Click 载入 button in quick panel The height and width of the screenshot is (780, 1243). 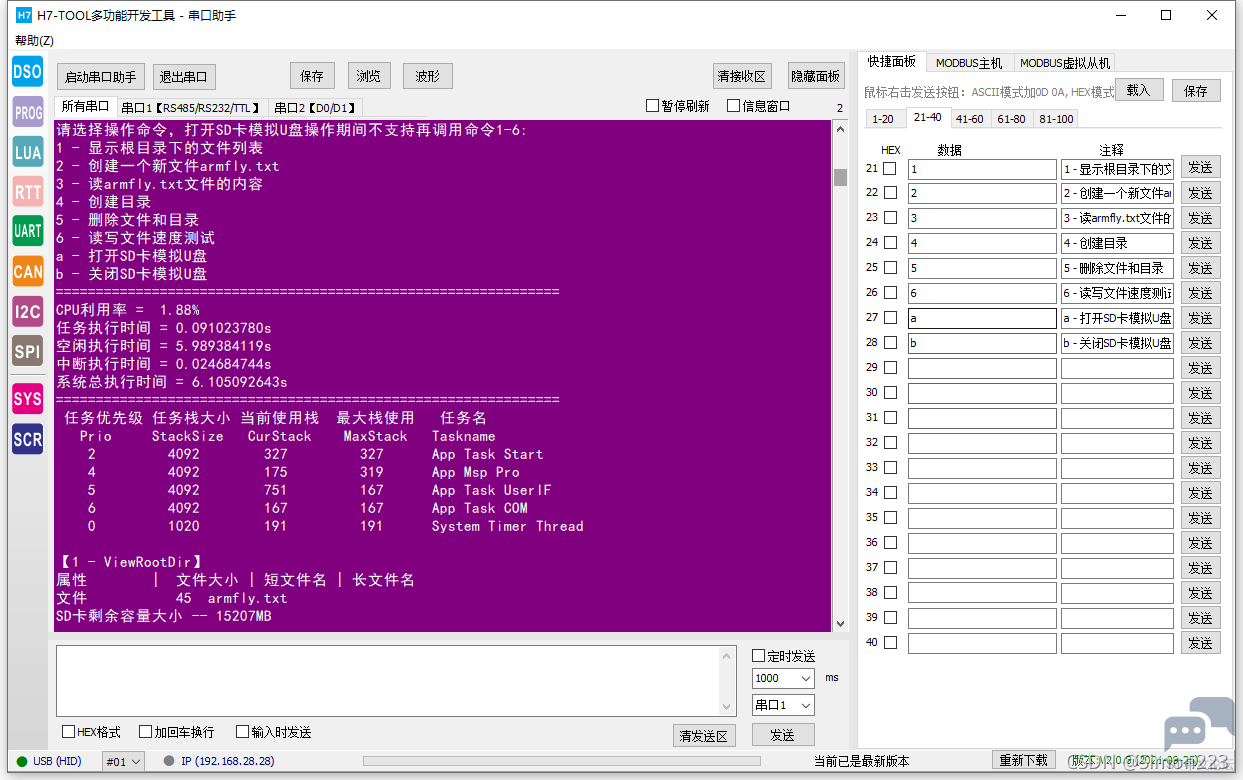click(x=1139, y=90)
